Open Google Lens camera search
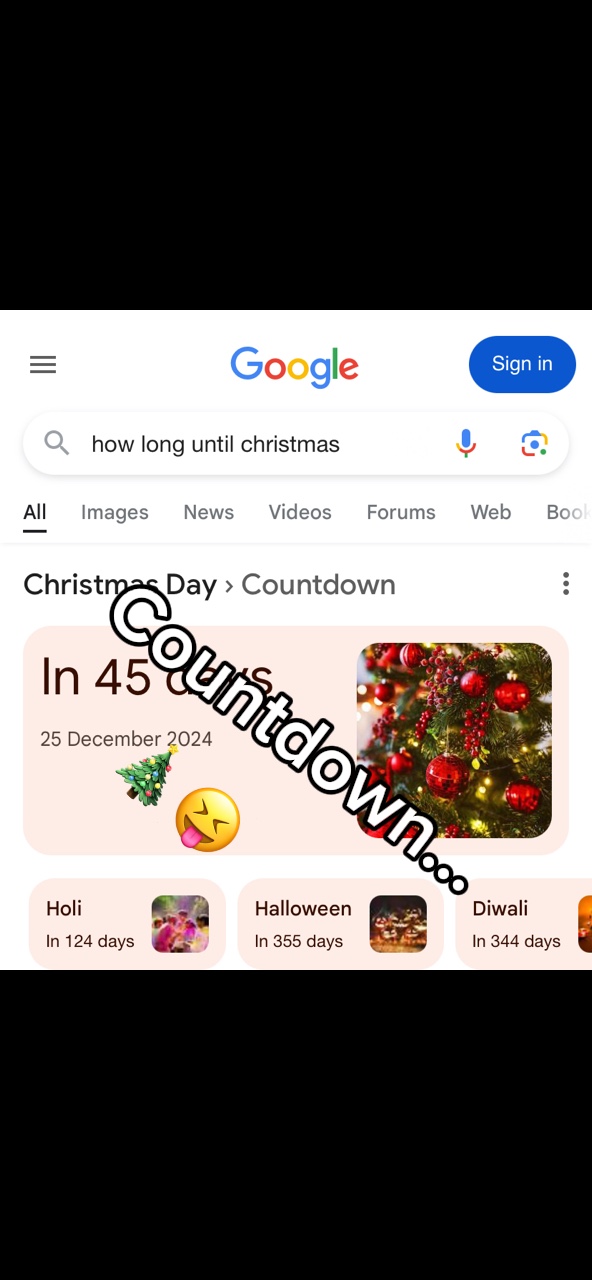This screenshot has width=592, height=1280. (x=535, y=443)
